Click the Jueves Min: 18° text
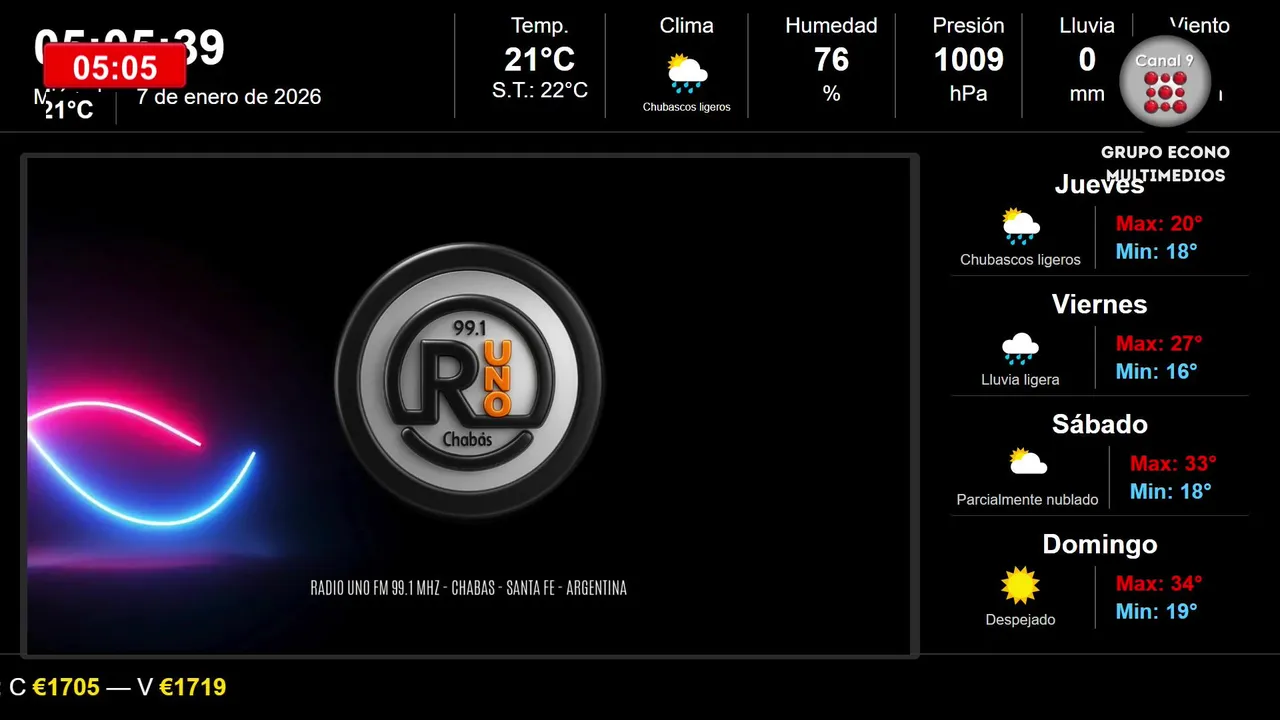The image size is (1280, 720). 1156,252
